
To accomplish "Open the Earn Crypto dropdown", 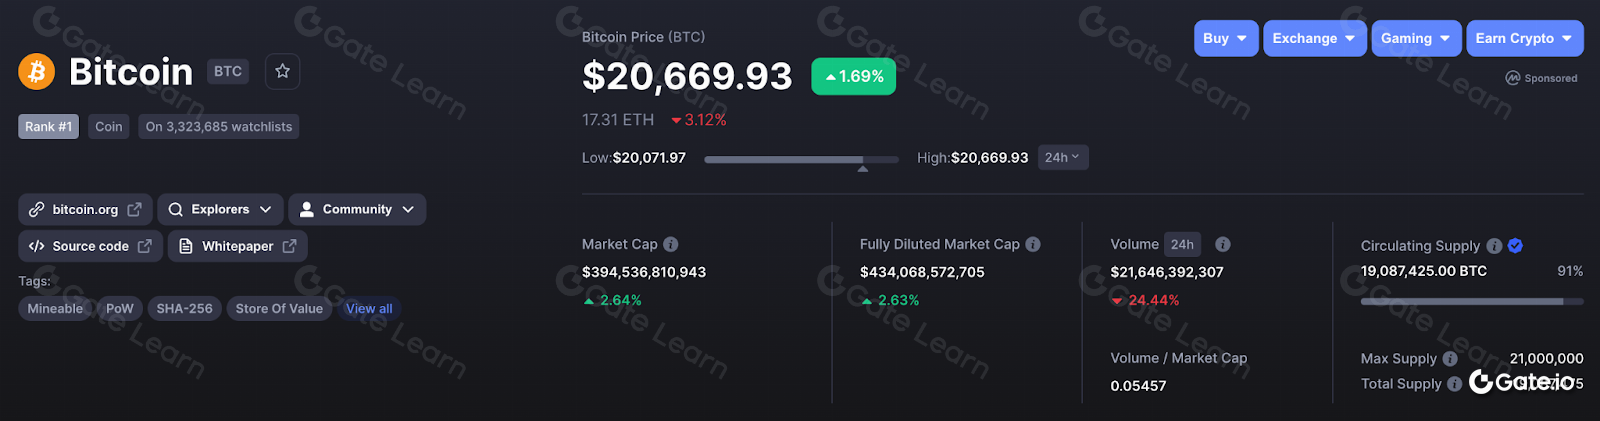I will coord(1523,38).
